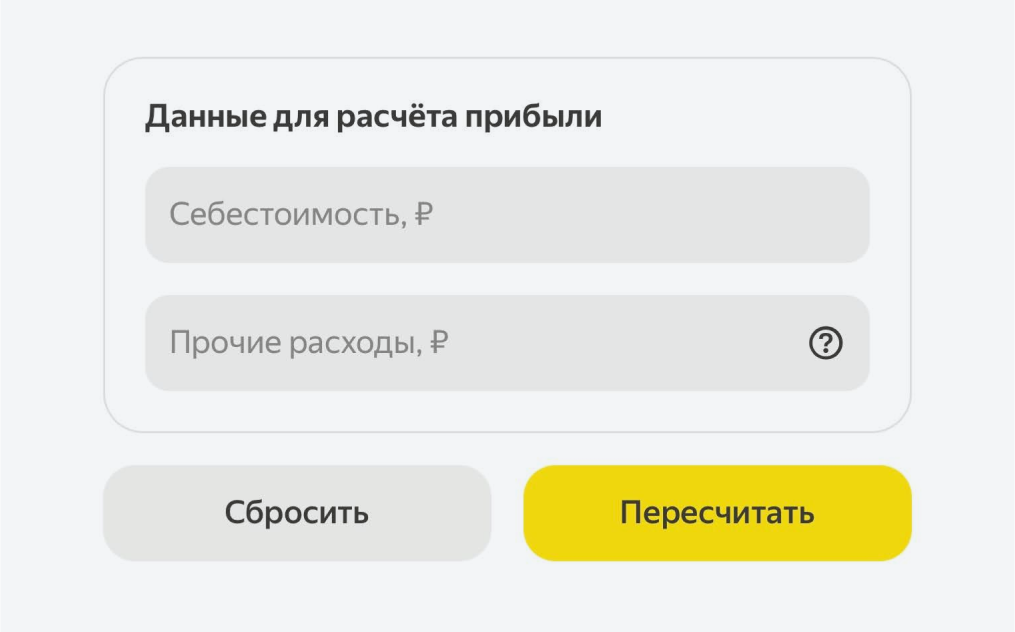The image size is (1015, 632).
Task: Recalculate profit with the Пересчитать button
Action: 717,513
